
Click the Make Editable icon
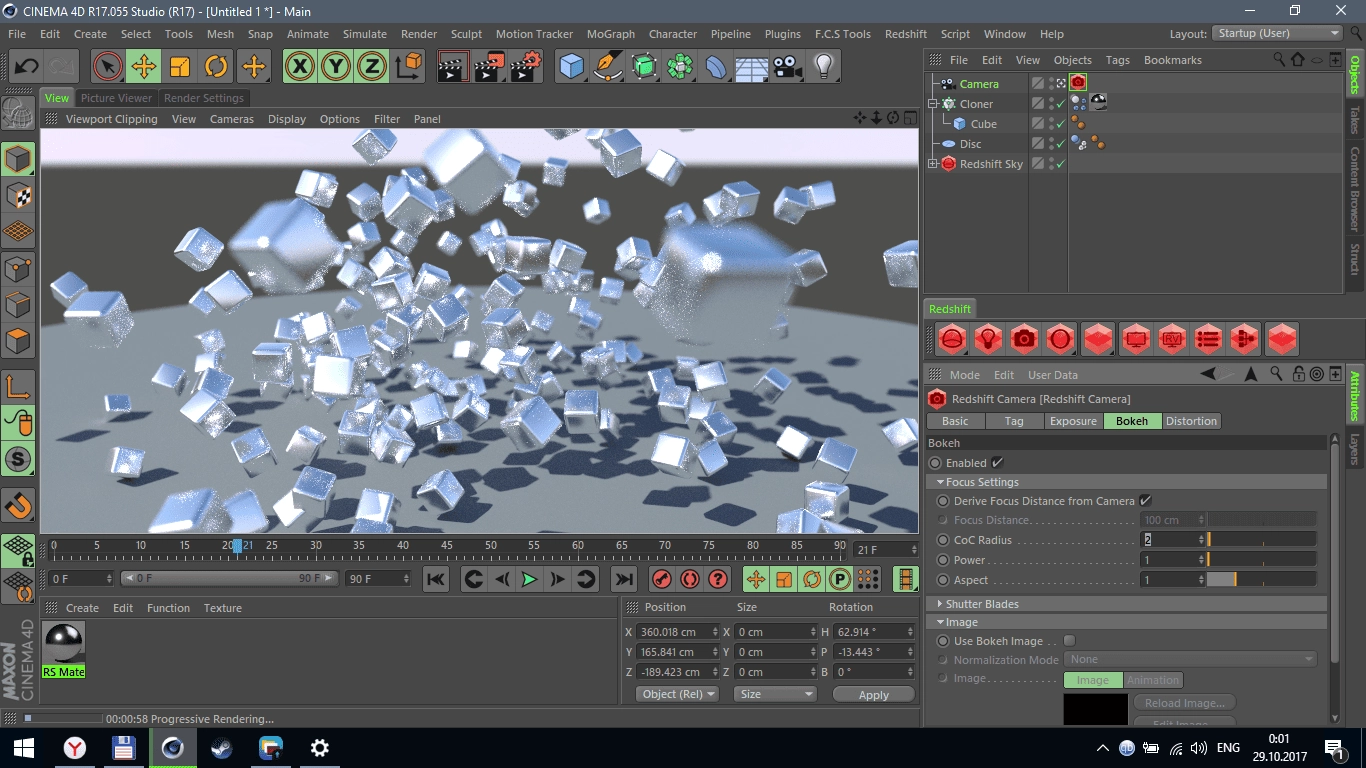18,115
